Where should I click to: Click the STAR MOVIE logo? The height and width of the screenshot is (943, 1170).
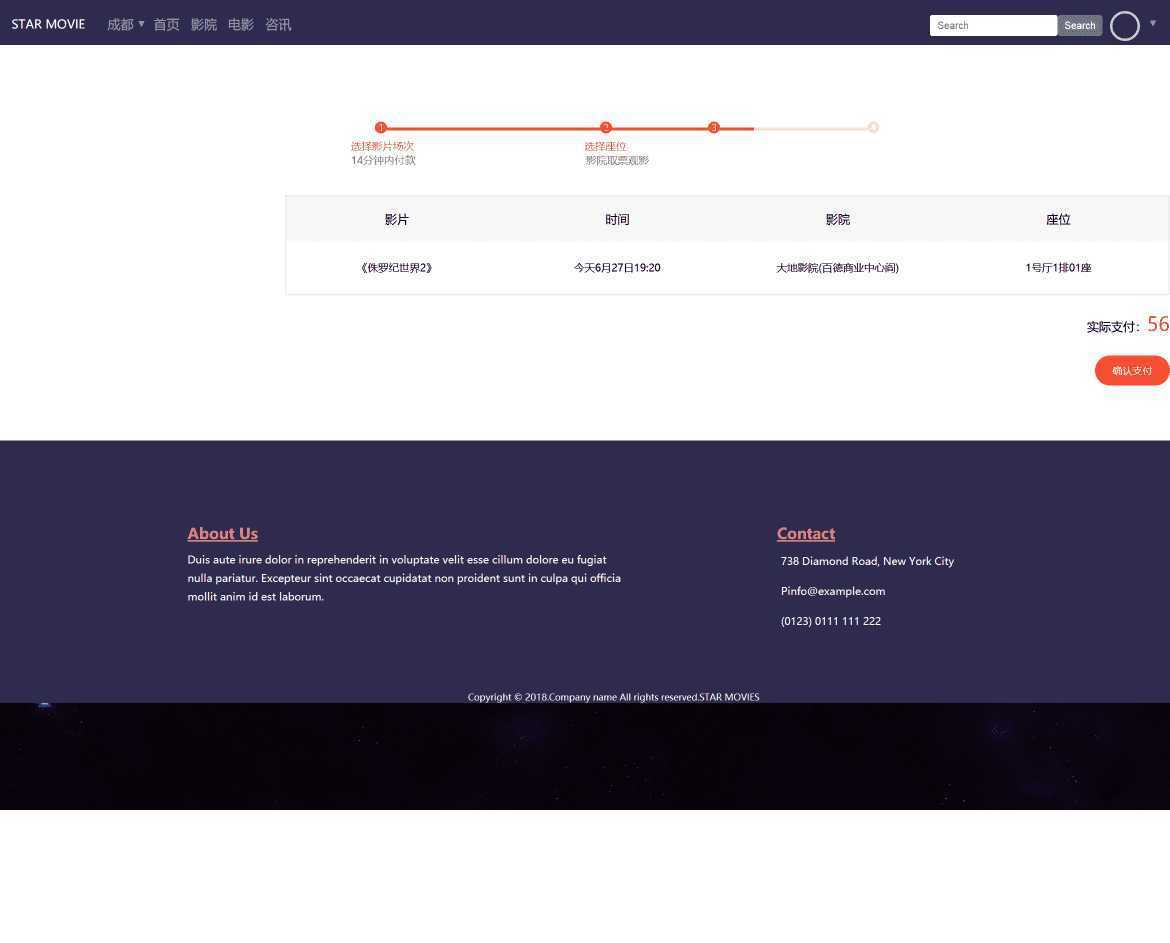[x=48, y=24]
